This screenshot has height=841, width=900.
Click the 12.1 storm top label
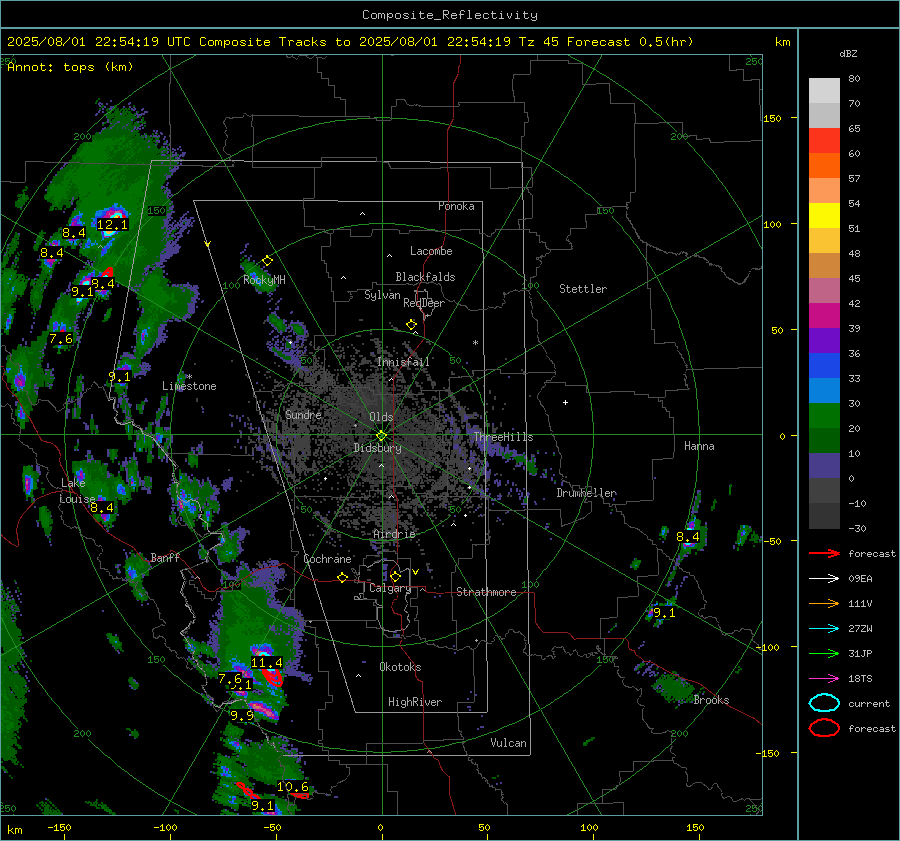(112, 224)
